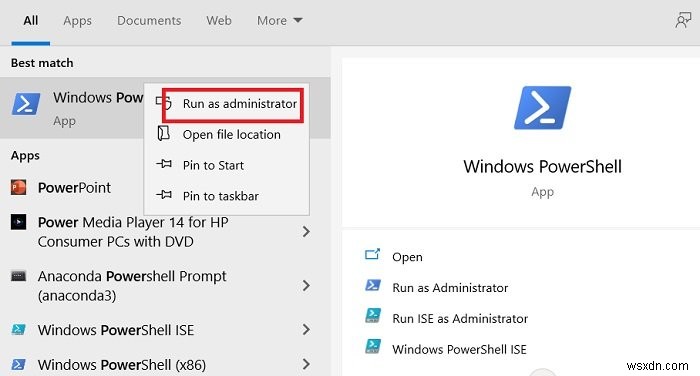This screenshot has height=376, width=700.
Task: Open the feedback icon at top right
Action: pyautogui.click(x=683, y=21)
